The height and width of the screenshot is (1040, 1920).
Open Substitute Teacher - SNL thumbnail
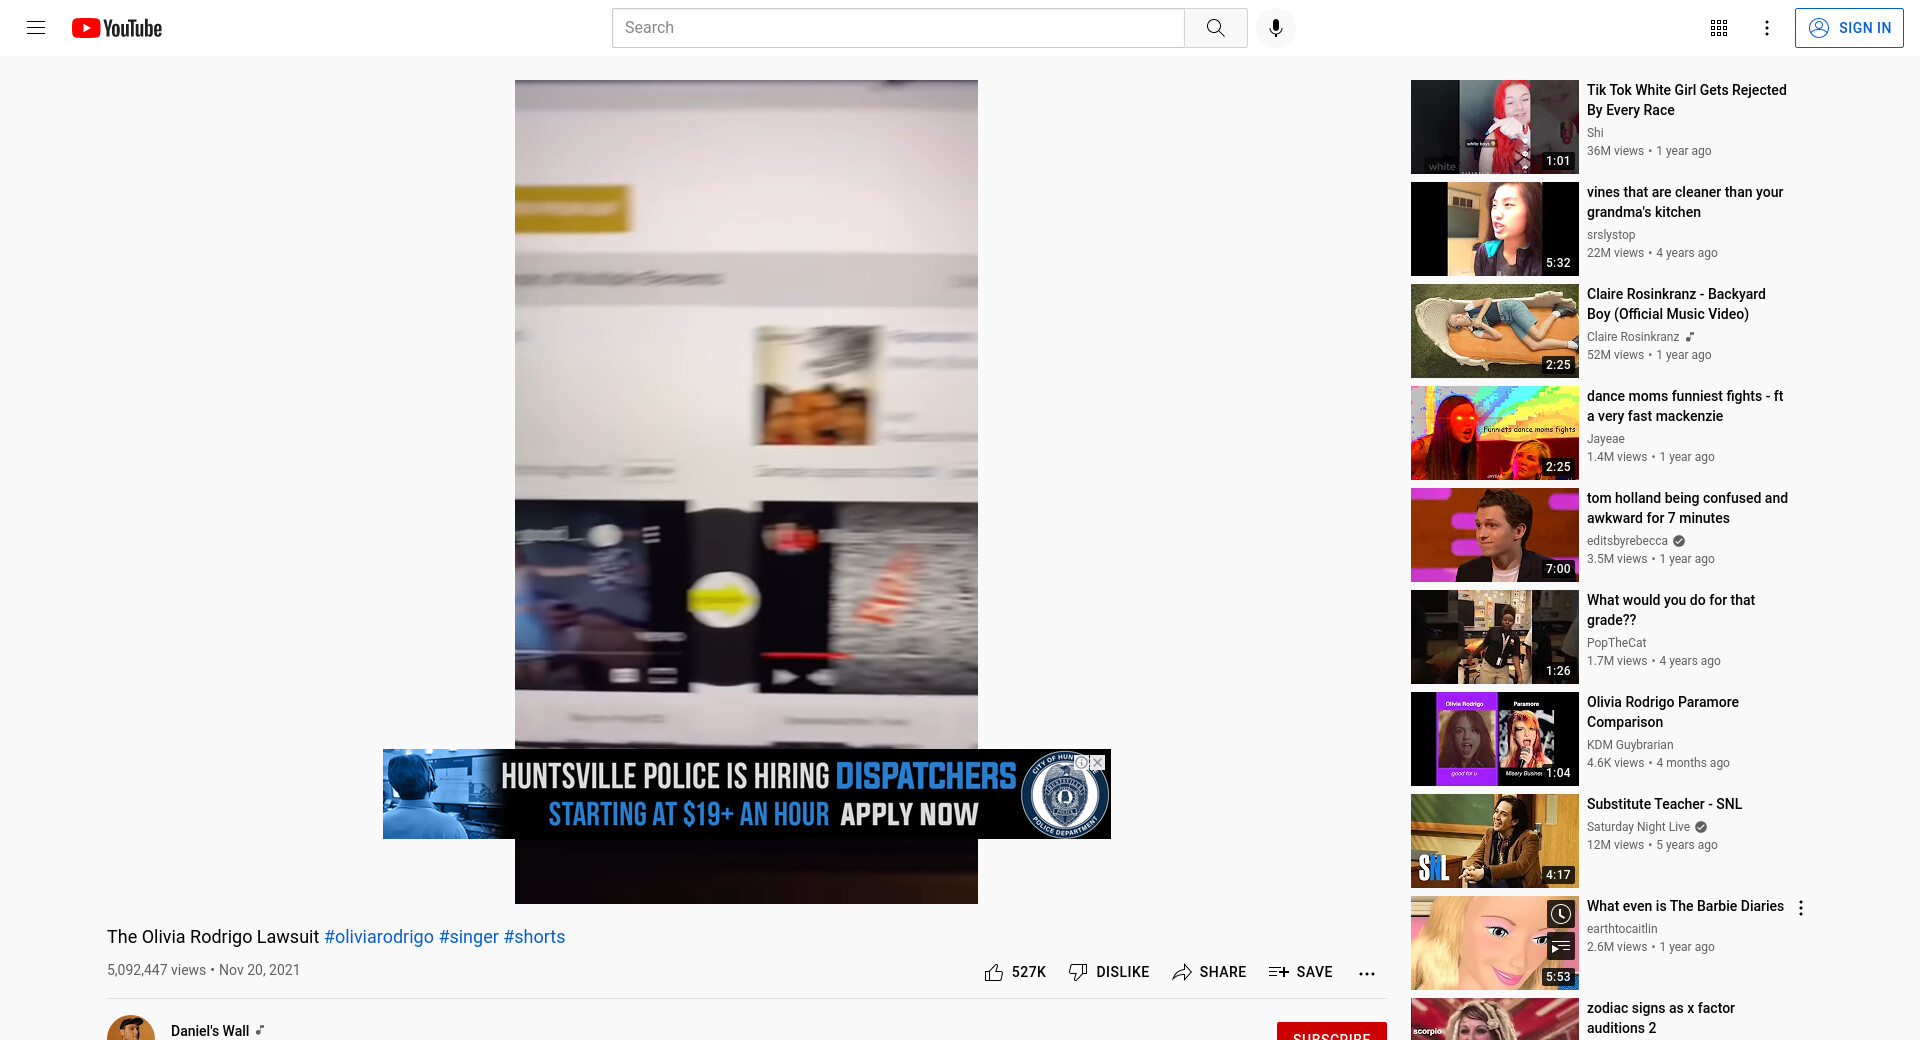tap(1495, 841)
